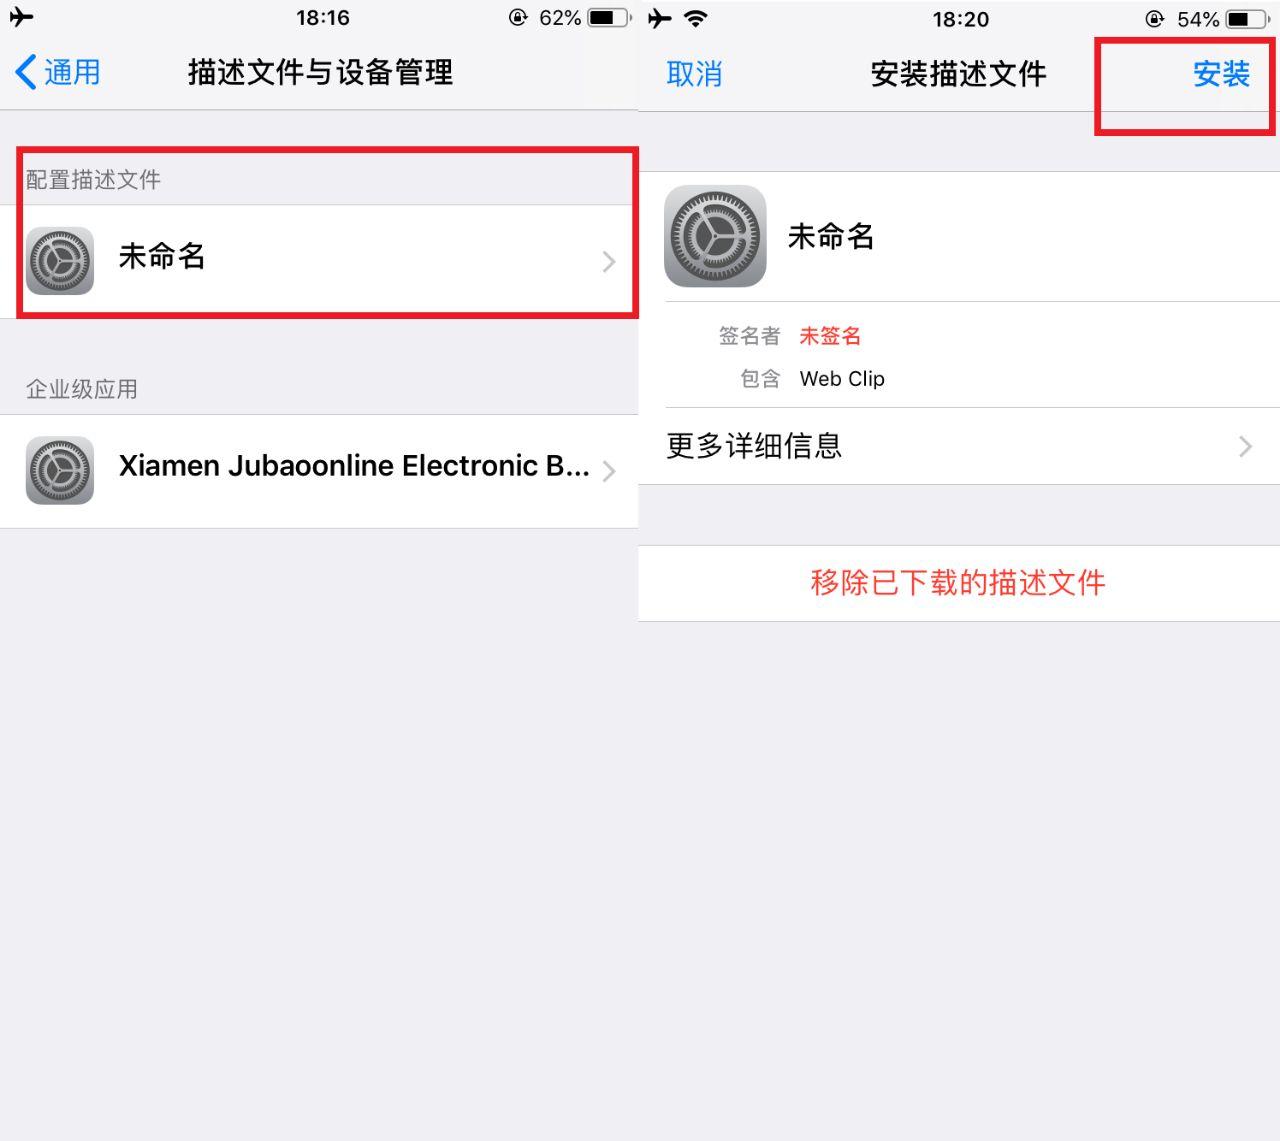This screenshot has height=1141, width=1280.
Task: Tap the rotation lock icon beside 54%
Action: pos(1155,19)
